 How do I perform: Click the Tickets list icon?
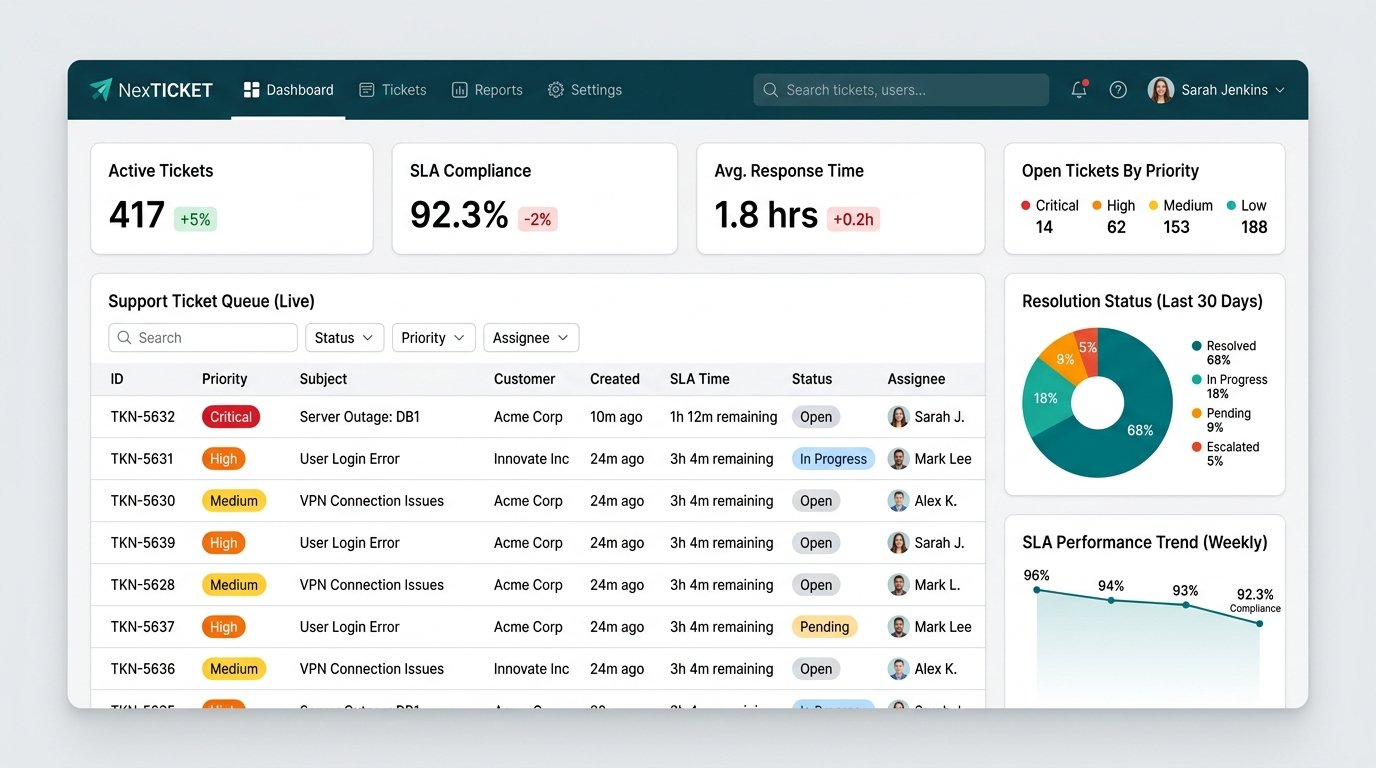367,90
